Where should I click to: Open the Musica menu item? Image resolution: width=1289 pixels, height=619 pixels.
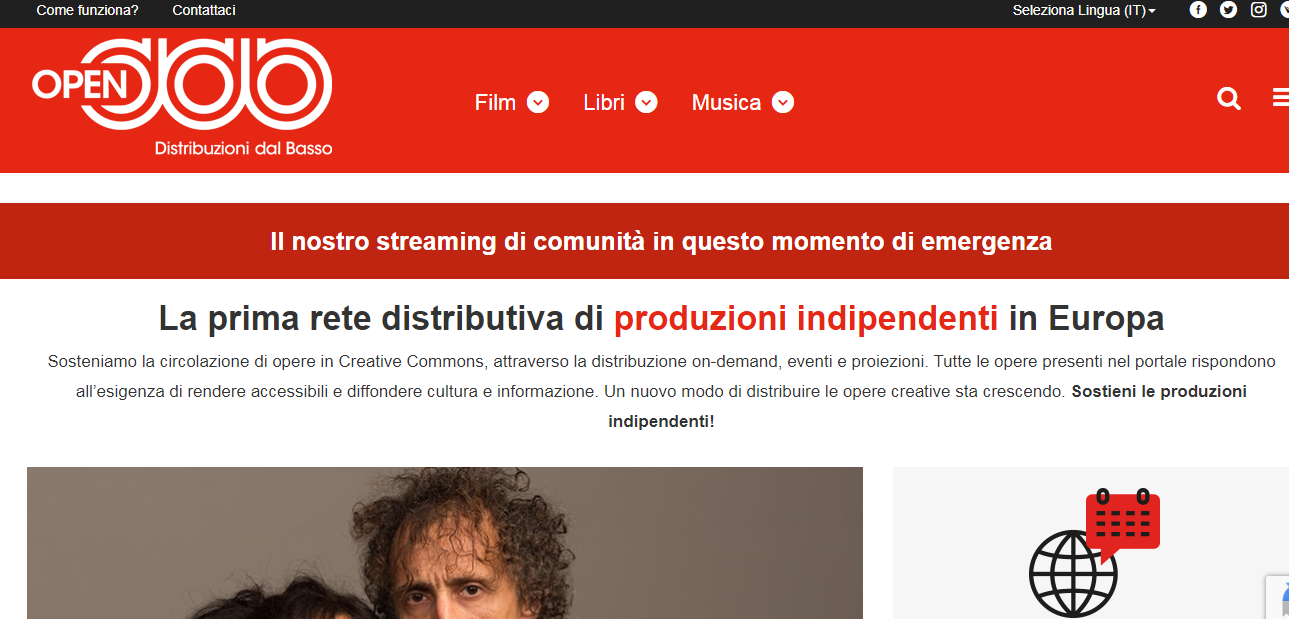click(726, 102)
